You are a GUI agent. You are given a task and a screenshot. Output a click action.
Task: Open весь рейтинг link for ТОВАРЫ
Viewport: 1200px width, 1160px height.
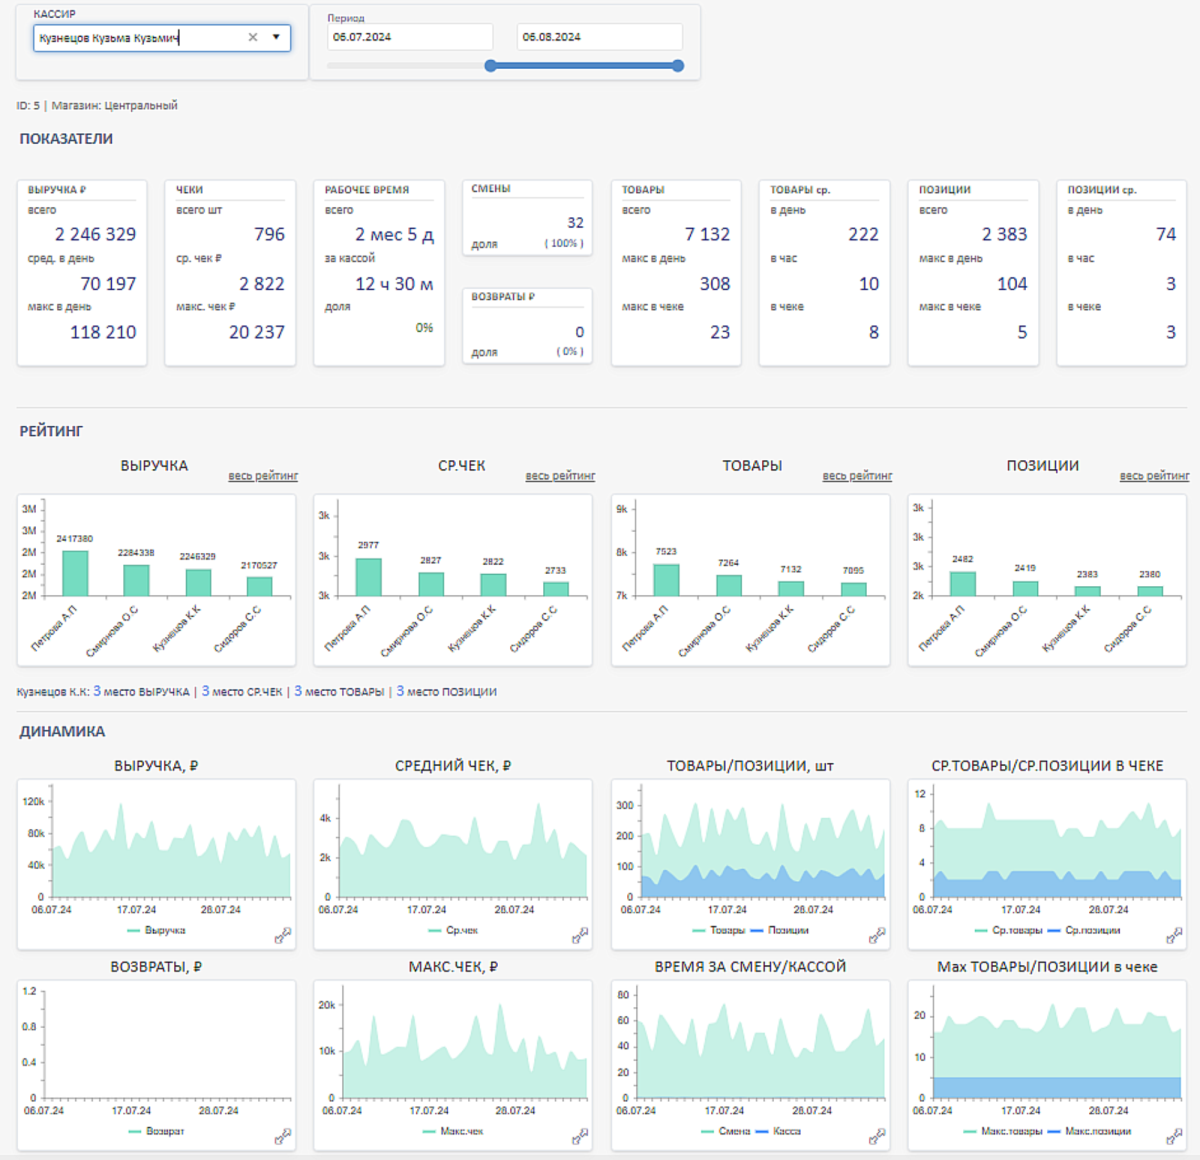click(857, 476)
